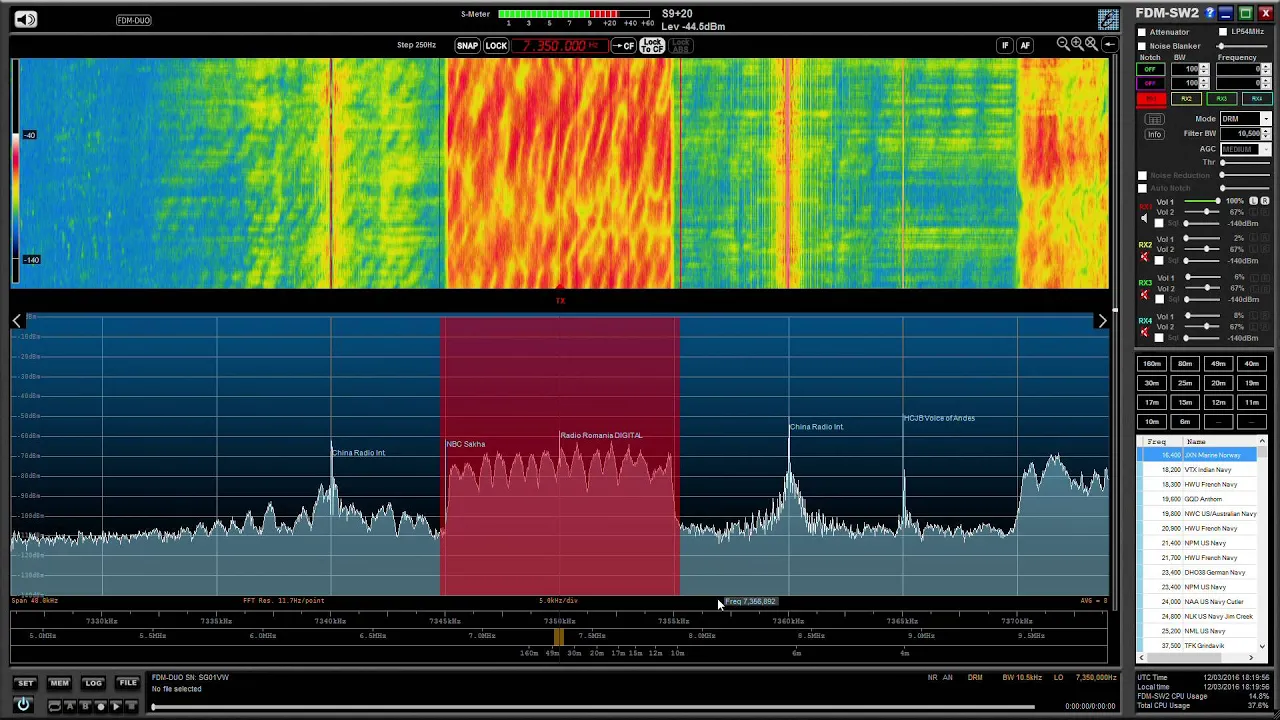Enable the Auto Notch checkbox
Image resolution: width=1280 pixels, height=720 pixels.
(1142, 188)
